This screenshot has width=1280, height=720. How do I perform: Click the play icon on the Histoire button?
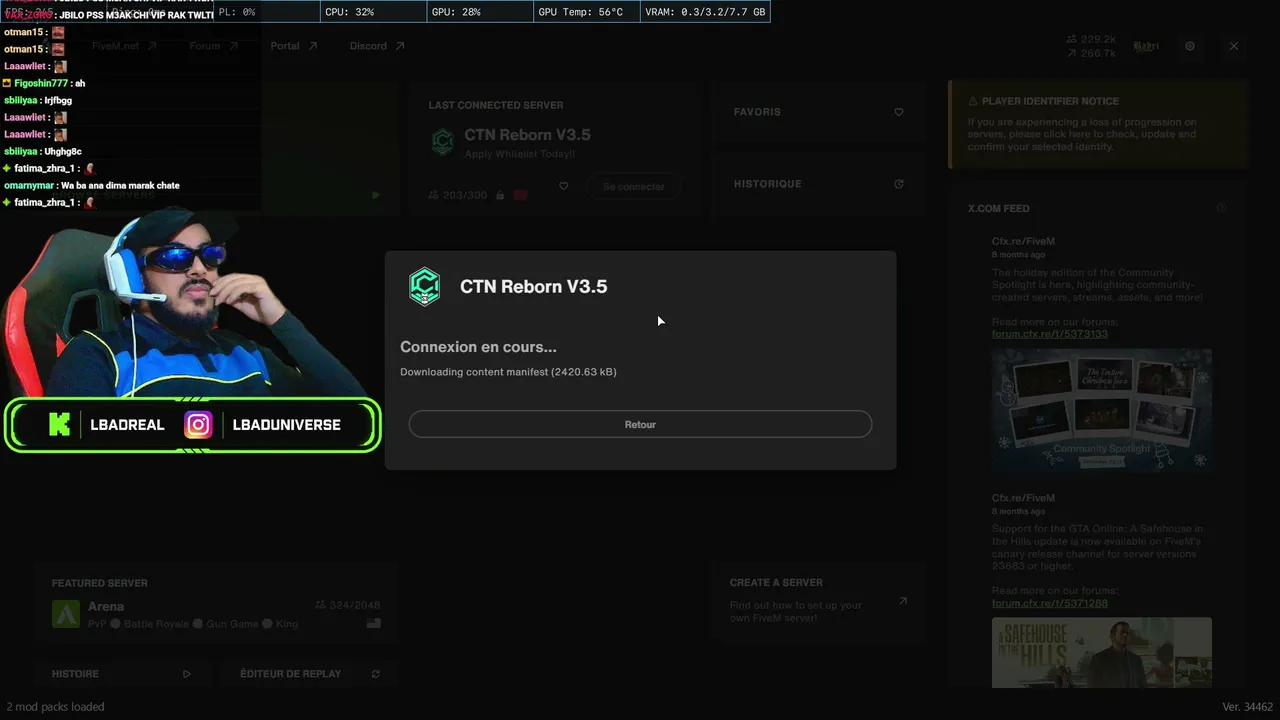pyautogui.click(x=186, y=674)
